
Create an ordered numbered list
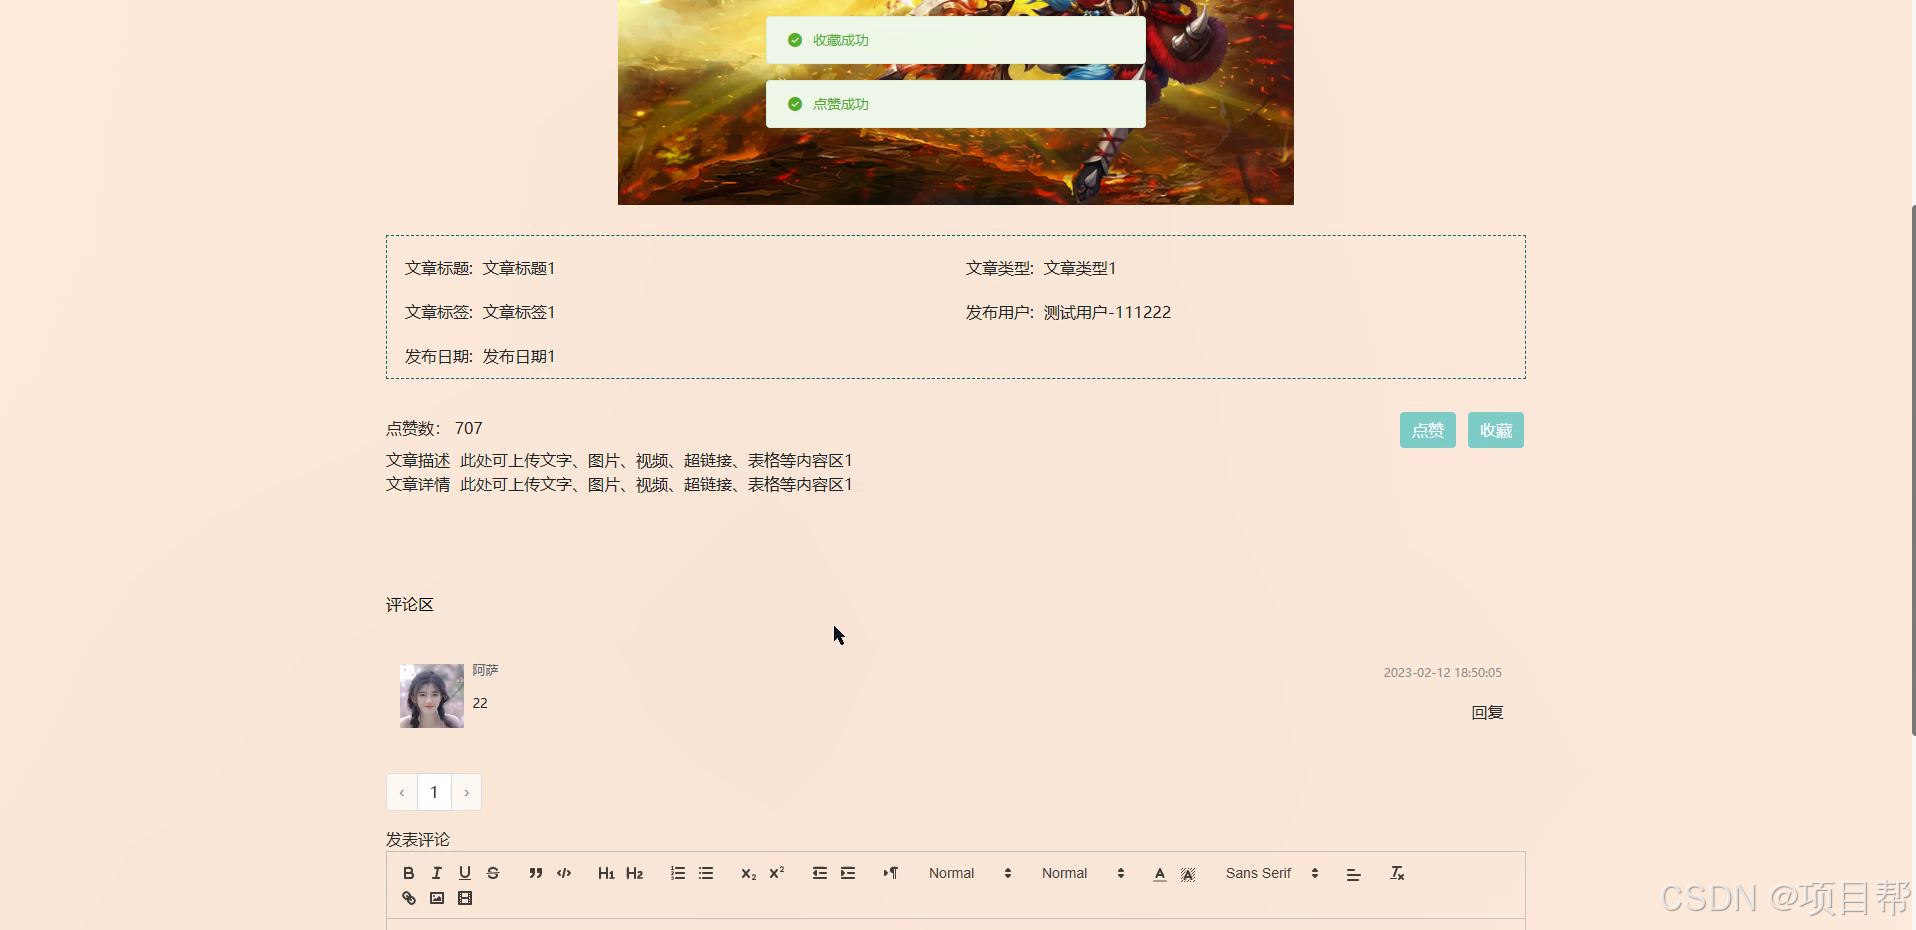[678, 873]
